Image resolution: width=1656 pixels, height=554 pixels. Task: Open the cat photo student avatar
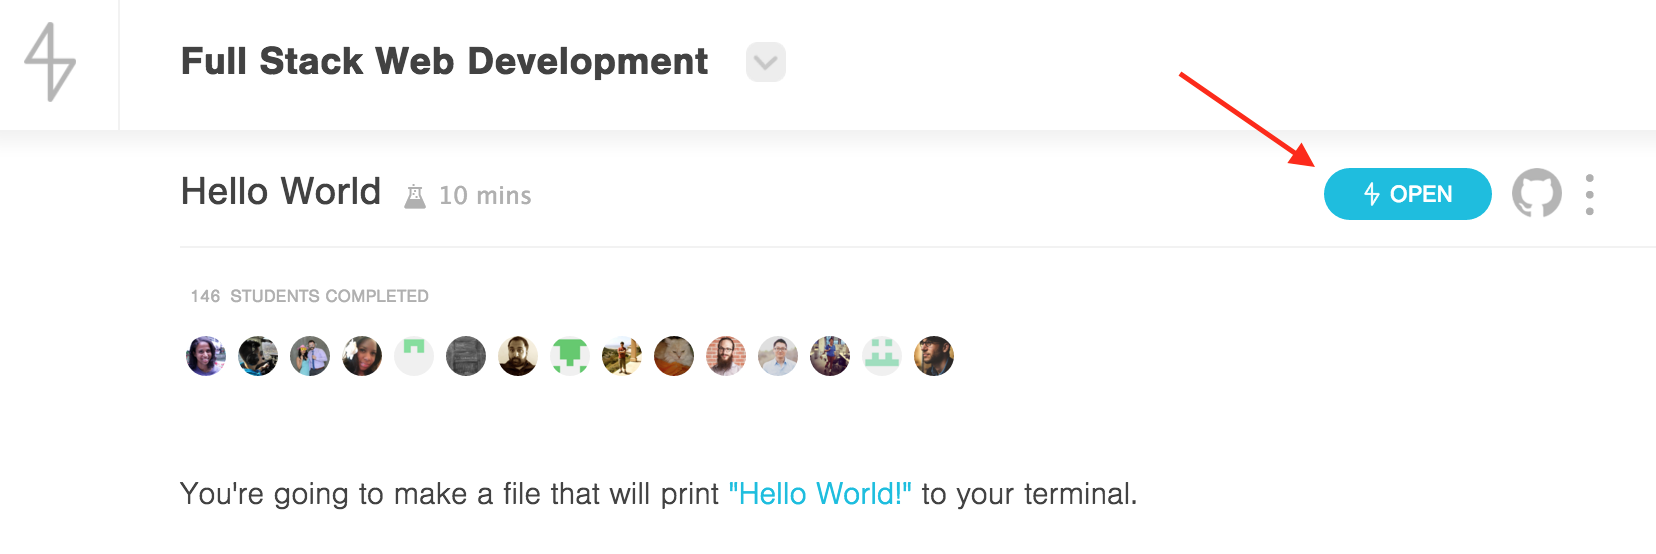point(674,356)
